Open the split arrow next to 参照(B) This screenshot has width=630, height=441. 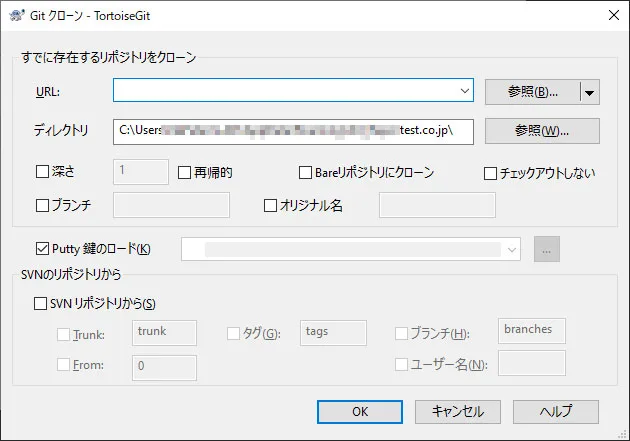[x=590, y=92]
